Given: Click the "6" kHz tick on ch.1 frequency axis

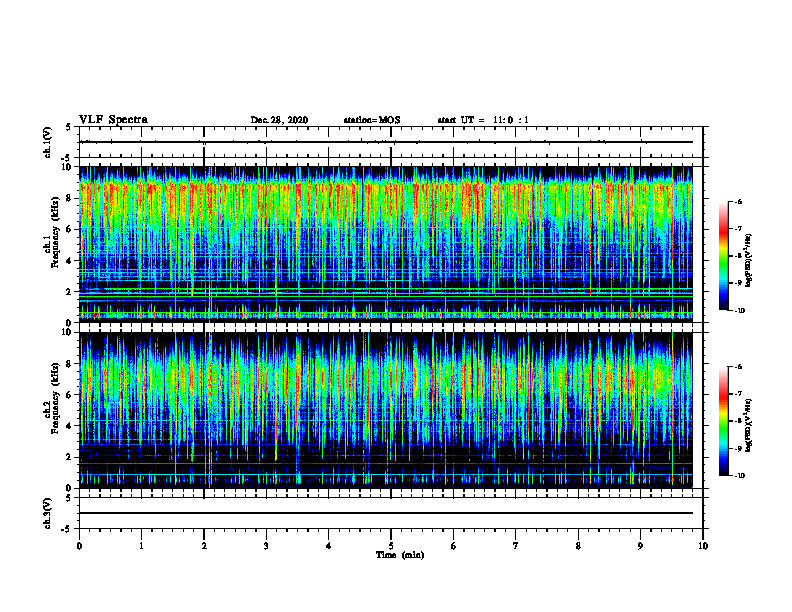Looking at the screenshot, I should click(70, 229).
